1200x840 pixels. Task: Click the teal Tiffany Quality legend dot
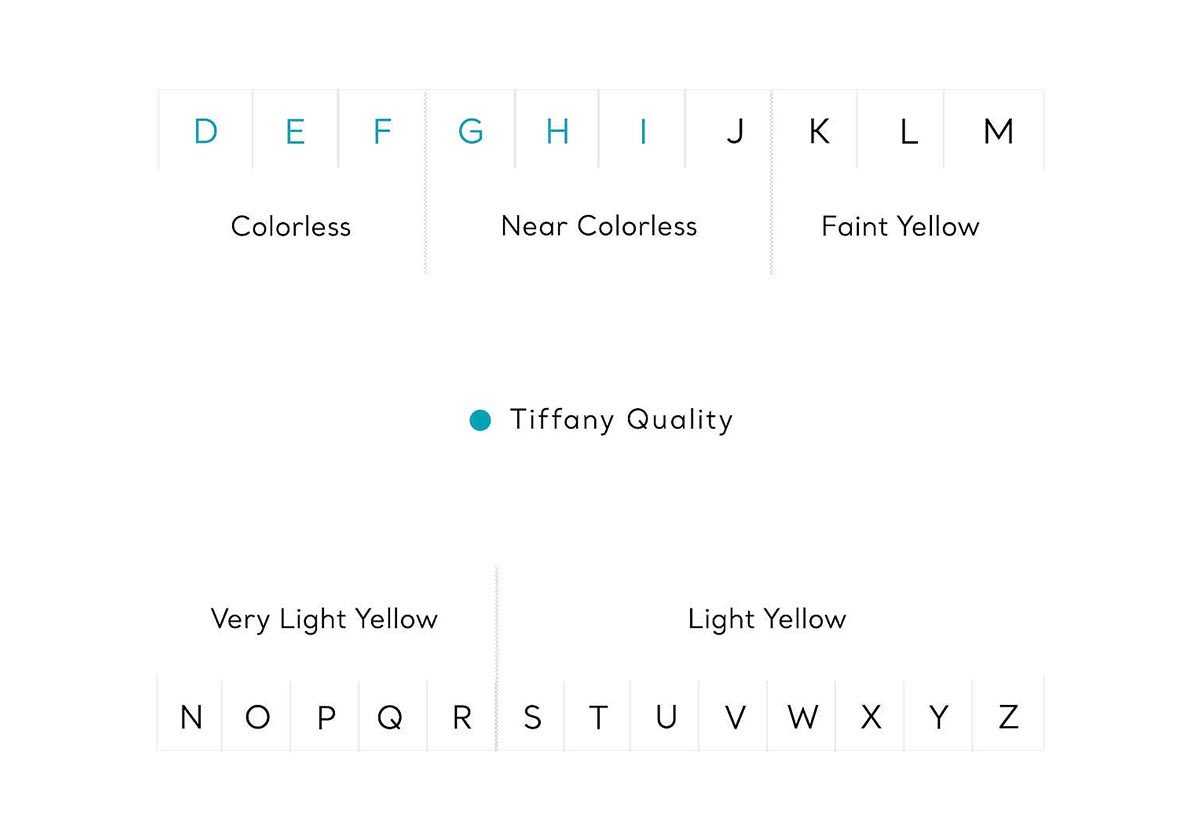click(481, 421)
